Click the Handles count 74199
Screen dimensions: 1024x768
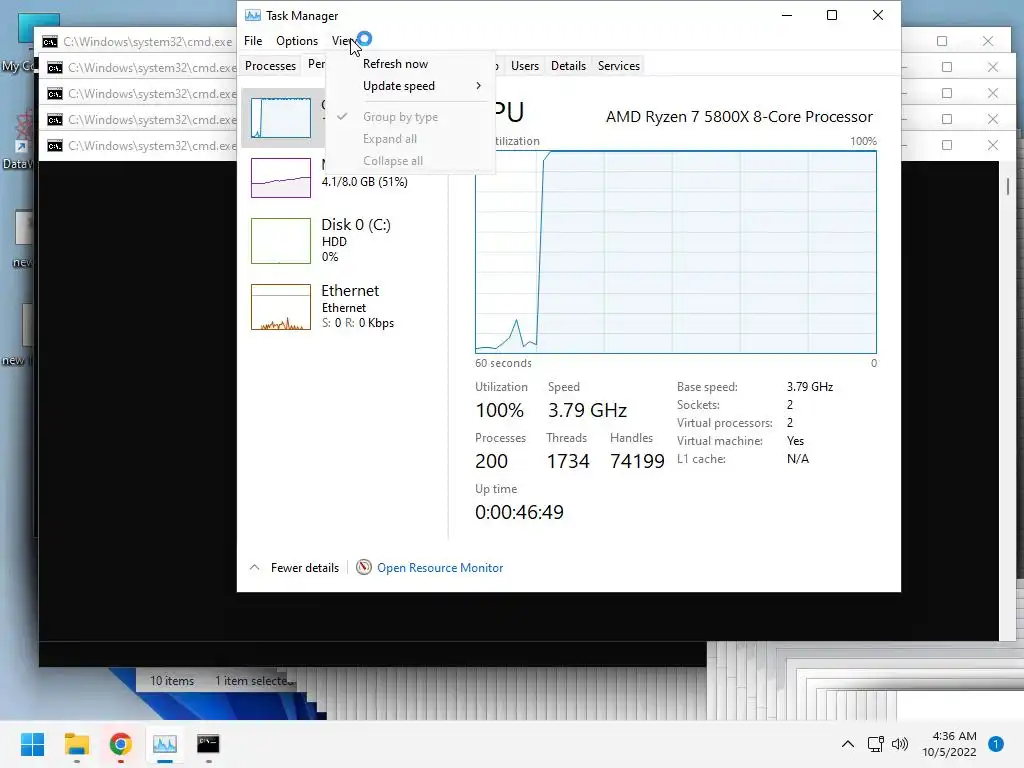[637, 461]
